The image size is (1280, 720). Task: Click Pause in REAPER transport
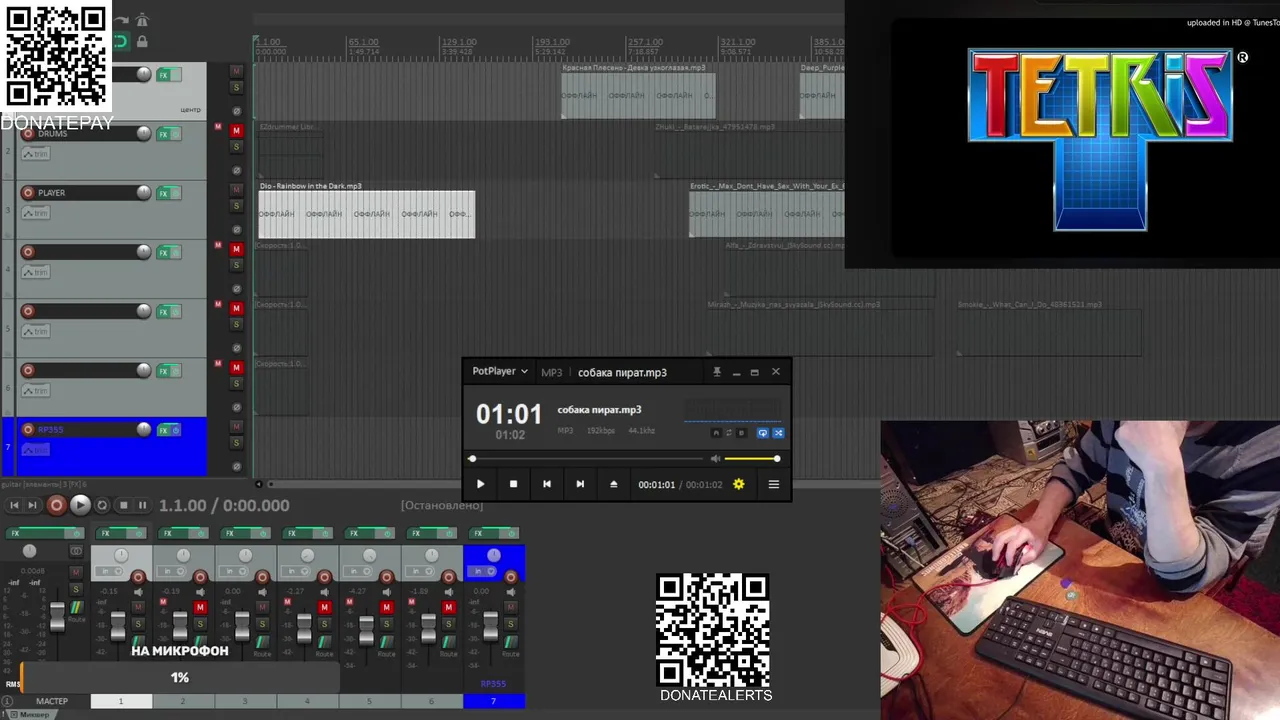142,505
